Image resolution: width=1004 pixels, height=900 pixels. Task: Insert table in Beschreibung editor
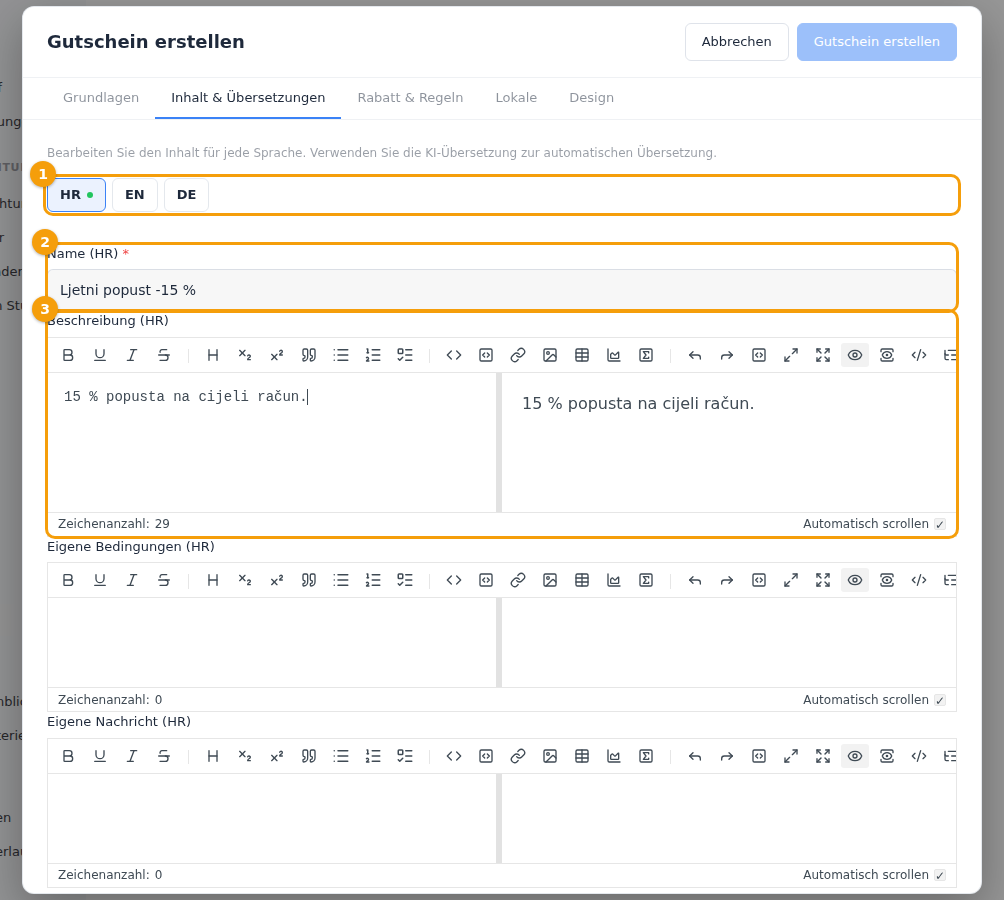(582, 355)
